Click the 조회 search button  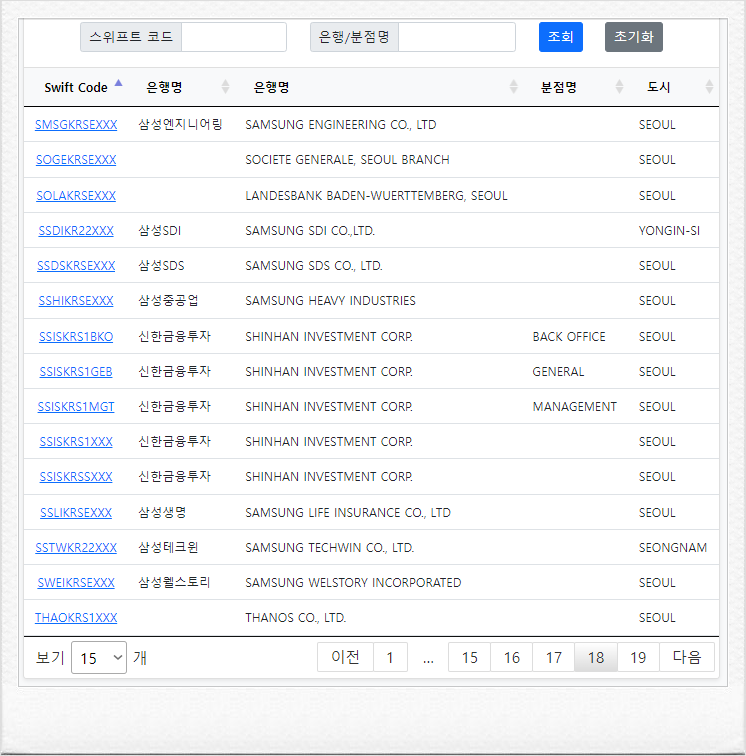pos(560,37)
